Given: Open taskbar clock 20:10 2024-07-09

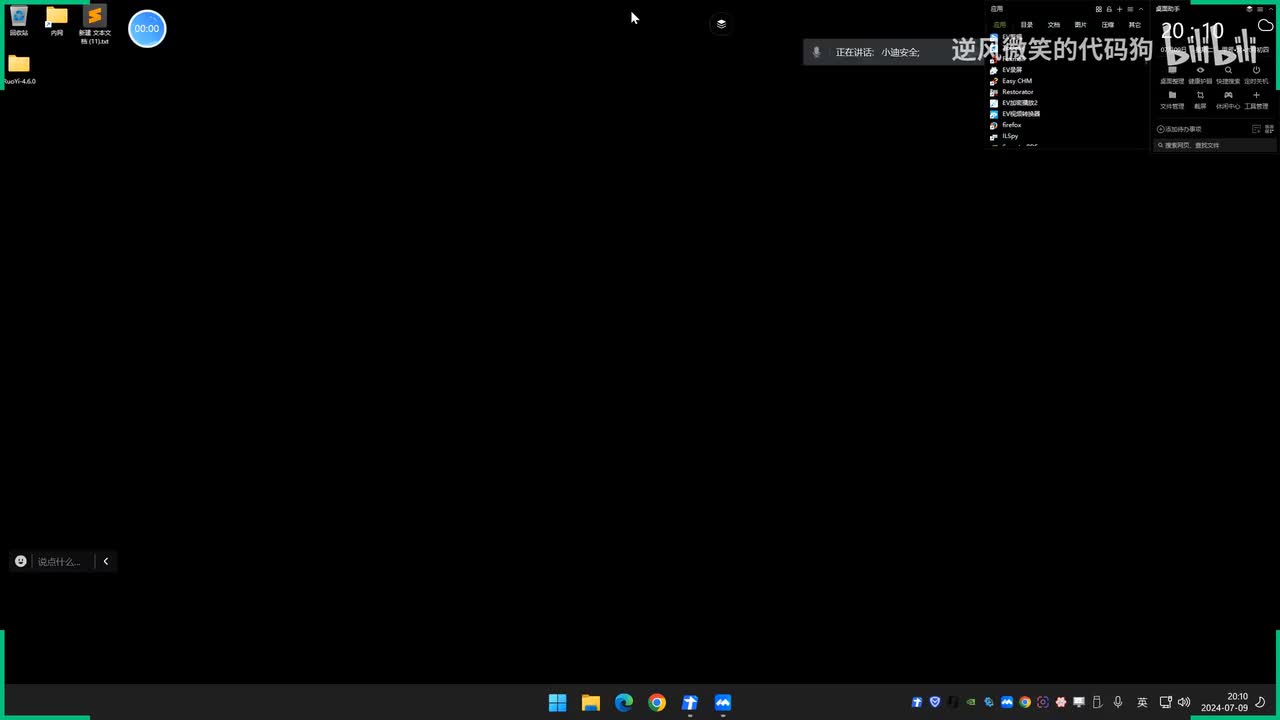Looking at the screenshot, I should coord(1224,702).
